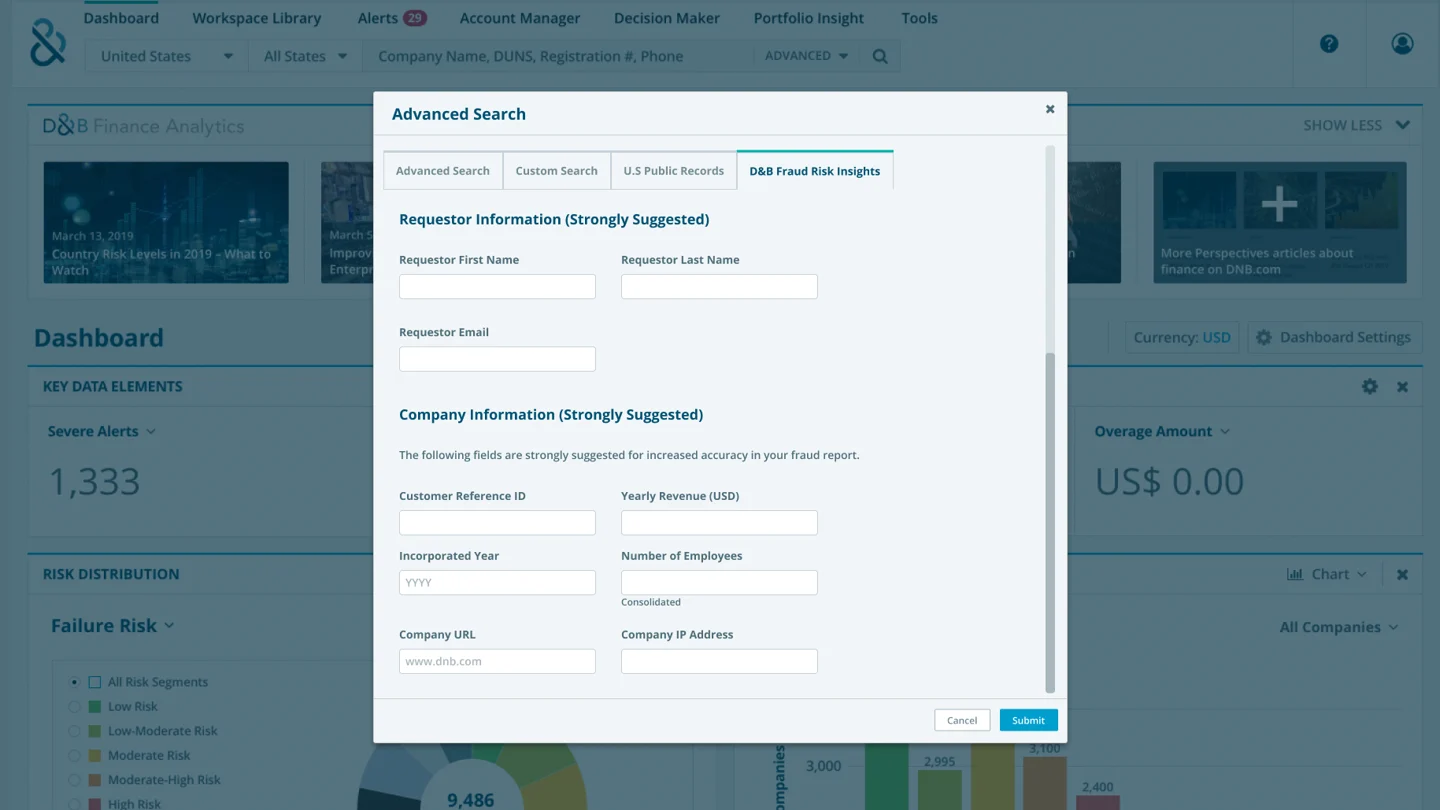Click the More Perspectives articles text
Viewport: 1440px width, 810px height.
point(1257,261)
